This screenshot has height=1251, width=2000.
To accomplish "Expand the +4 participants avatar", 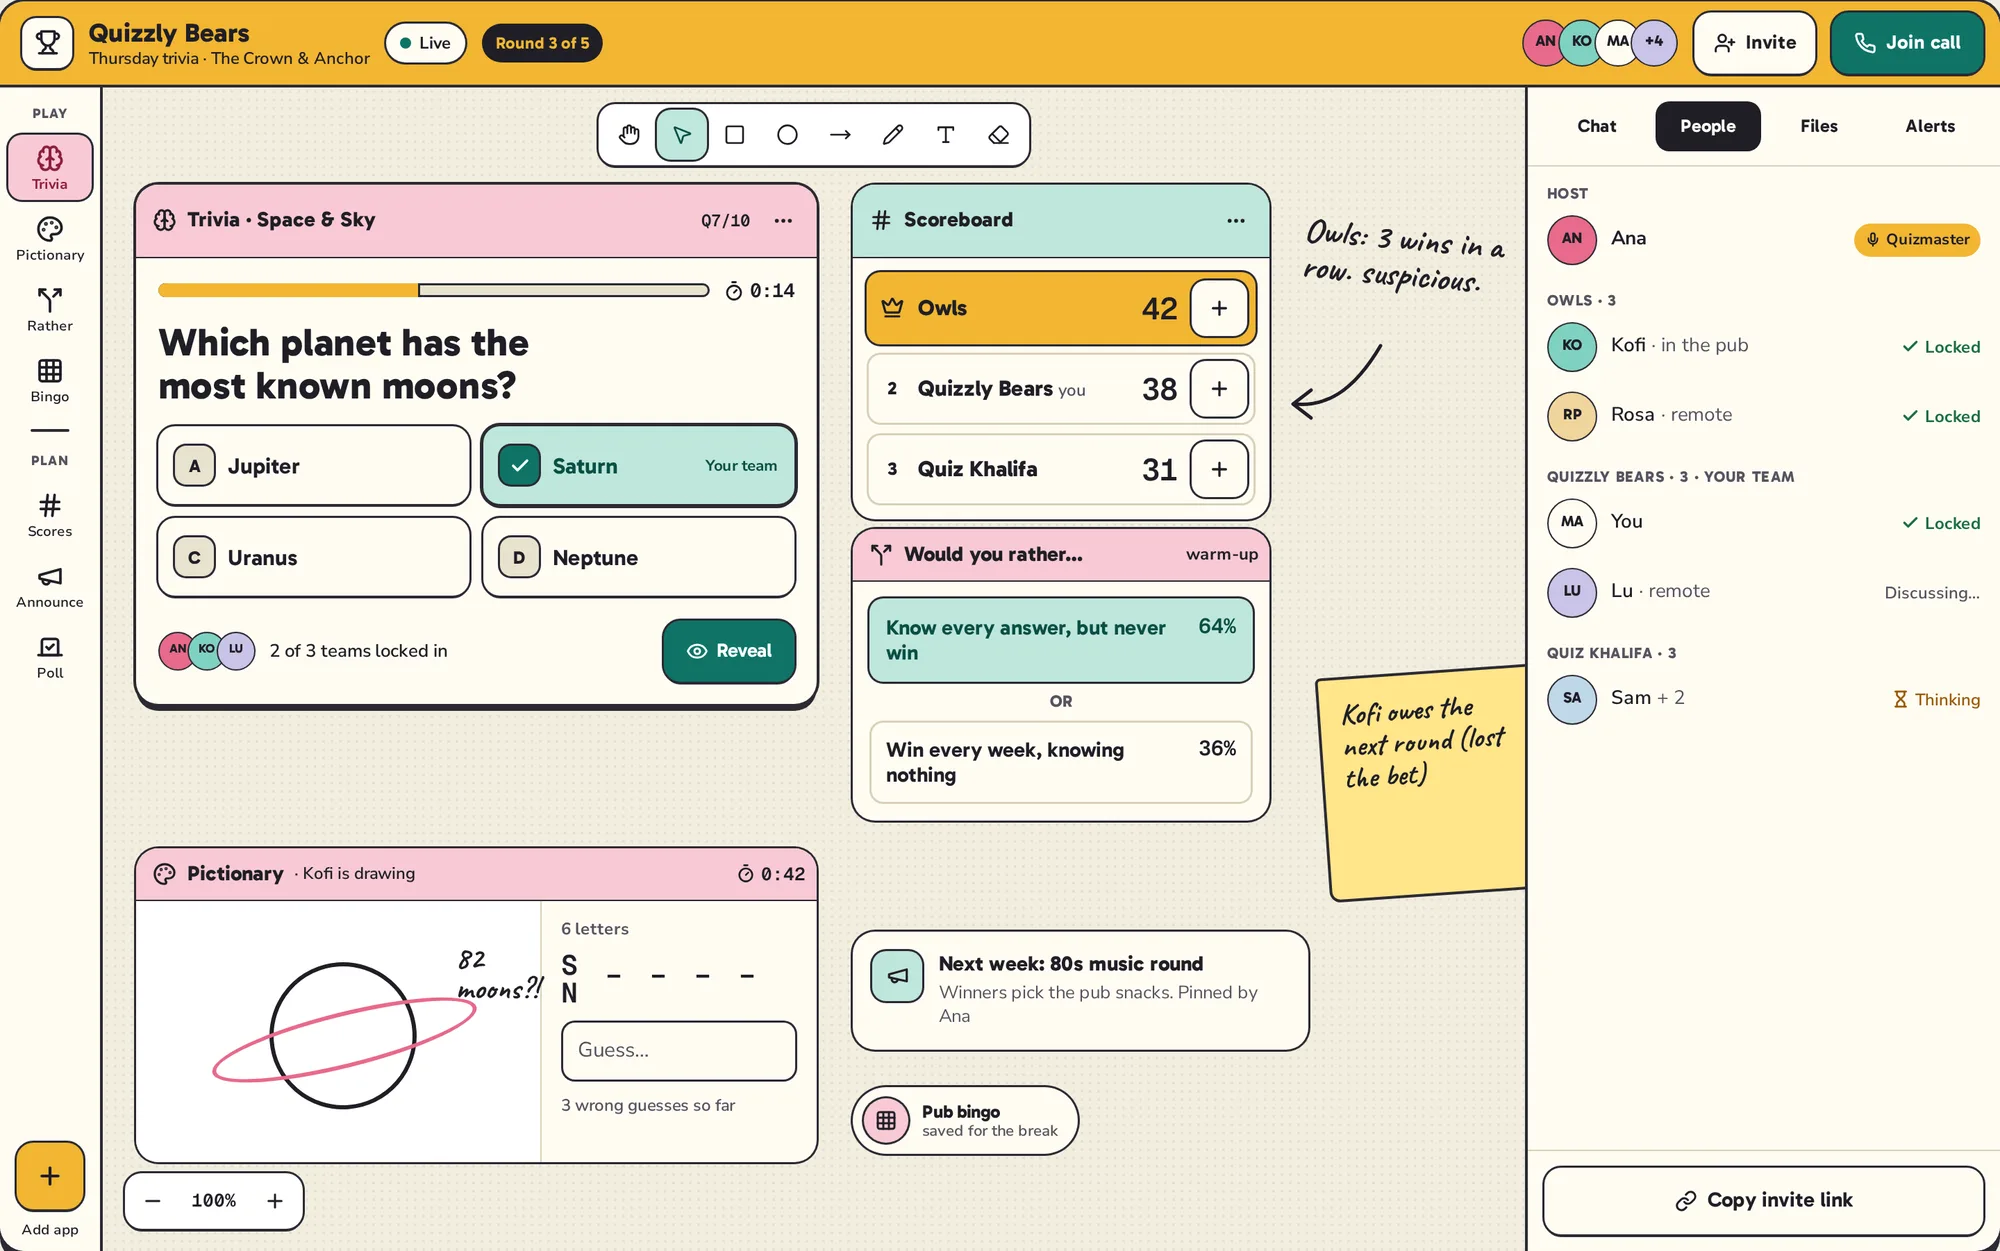I will 1654,42.
